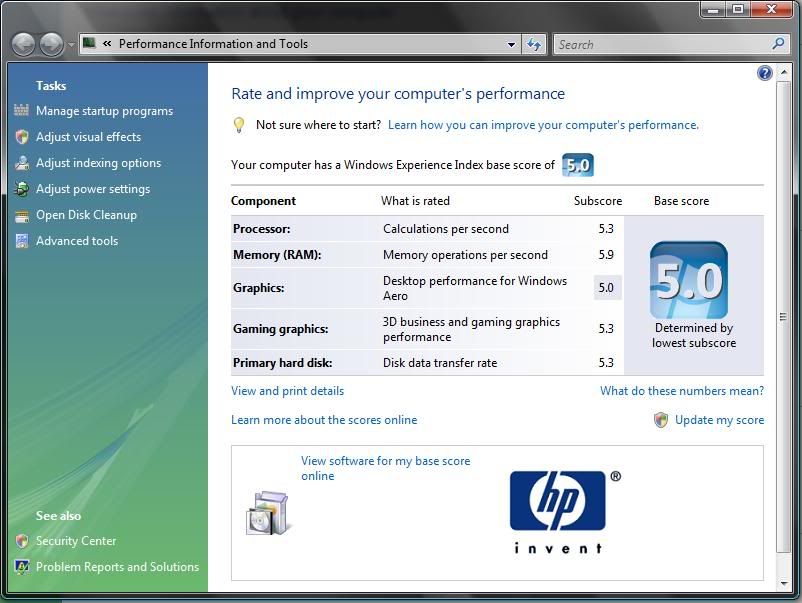The image size is (802, 603).
Task: Click the What is rated column header
Action: (415, 200)
